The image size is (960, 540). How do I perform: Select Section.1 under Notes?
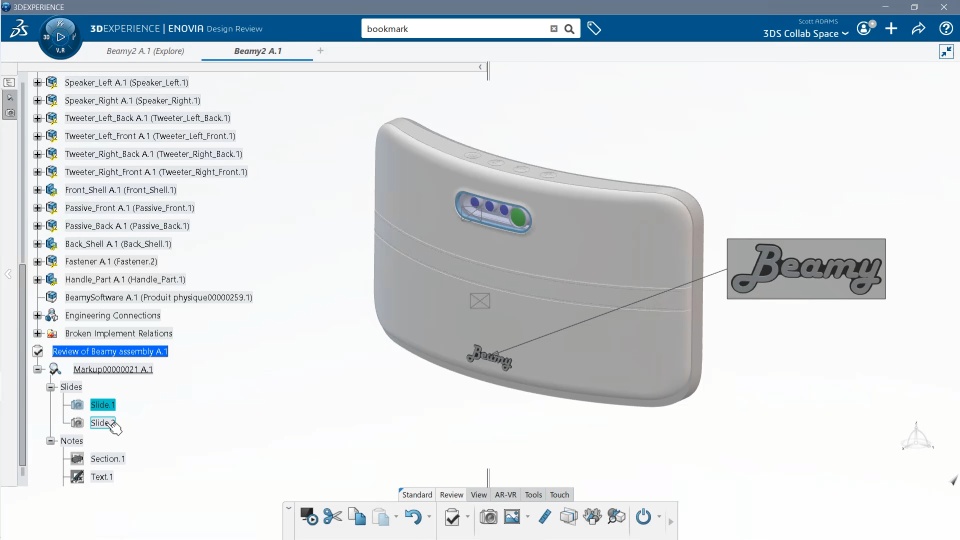(108, 459)
